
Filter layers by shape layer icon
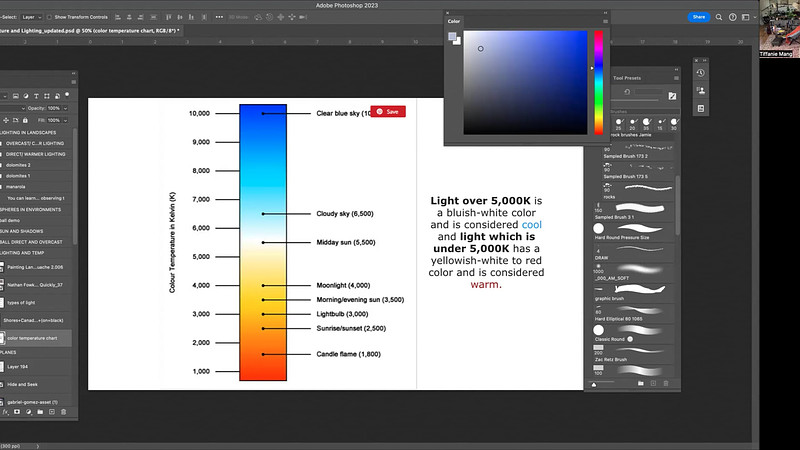pos(47,96)
